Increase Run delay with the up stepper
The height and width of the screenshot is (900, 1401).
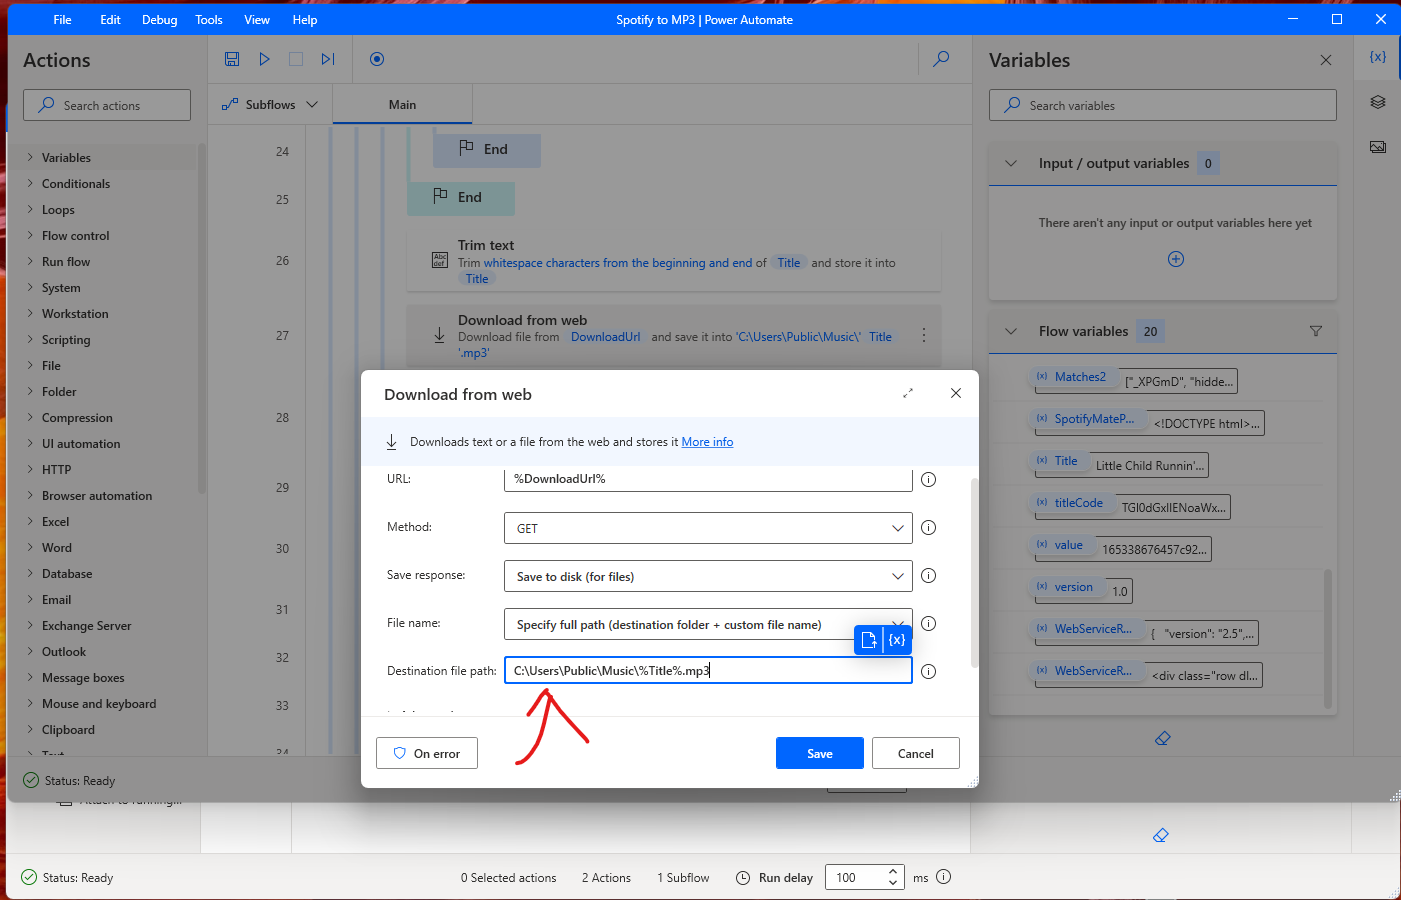(x=892, y=871)
